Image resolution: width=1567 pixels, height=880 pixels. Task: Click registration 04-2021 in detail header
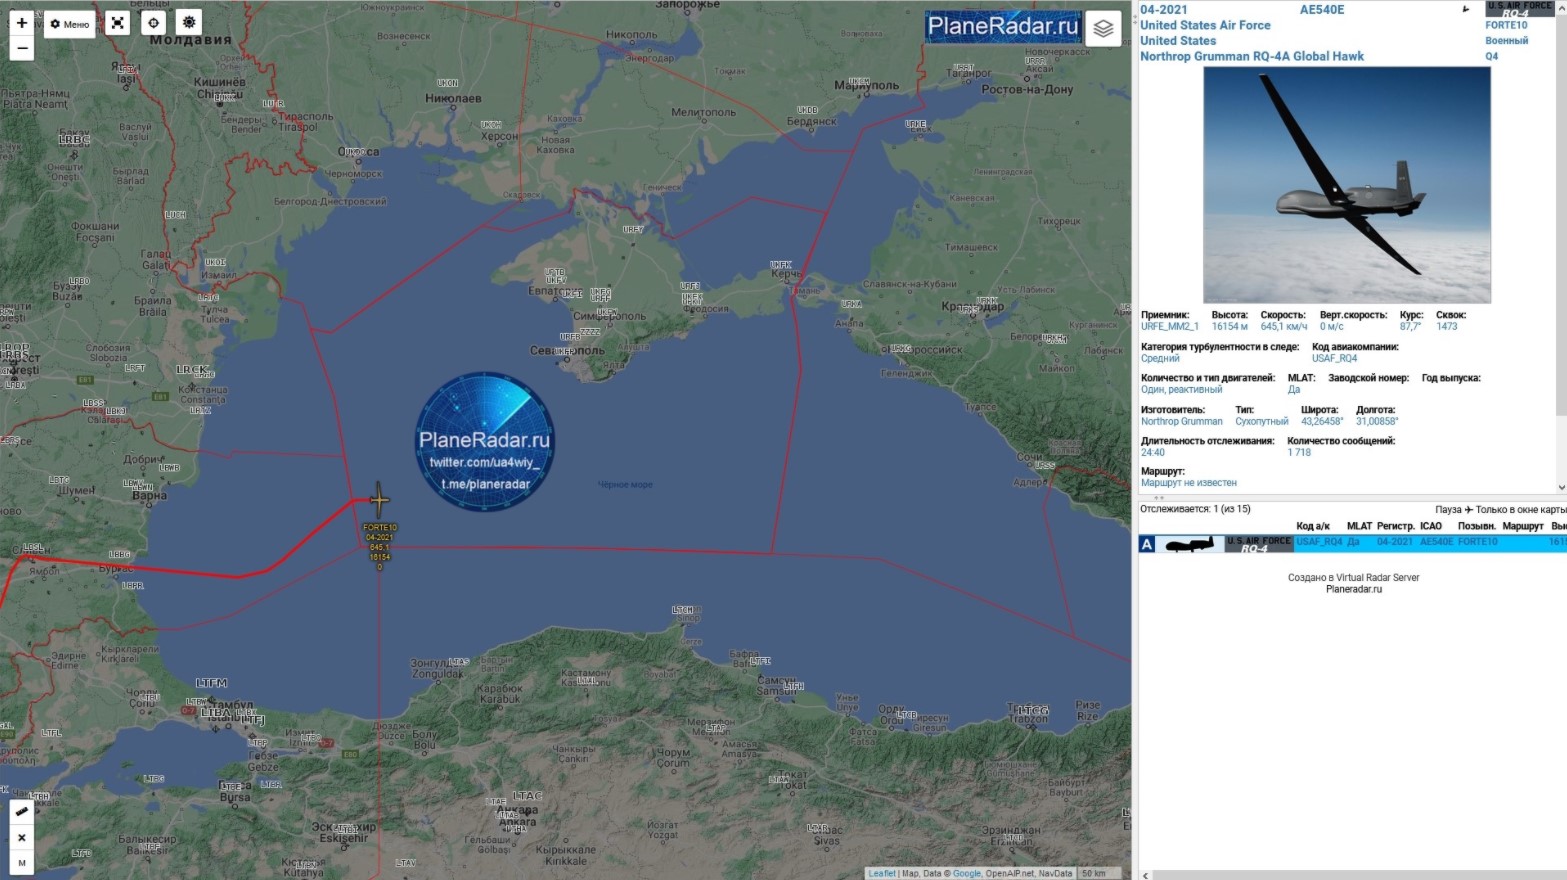pos(1164,10)
